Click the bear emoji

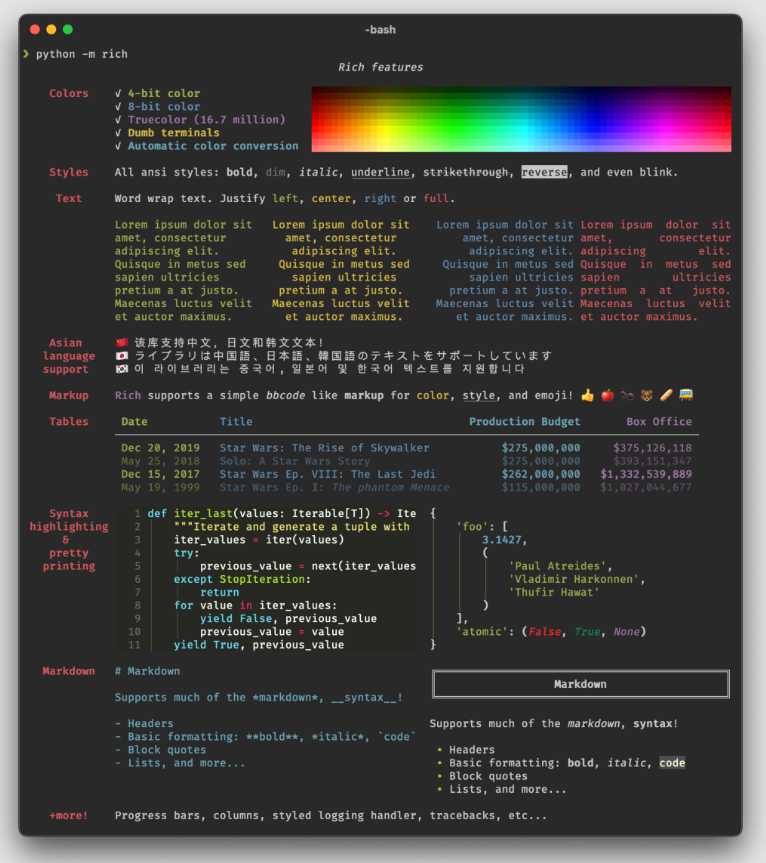[647, 395]
